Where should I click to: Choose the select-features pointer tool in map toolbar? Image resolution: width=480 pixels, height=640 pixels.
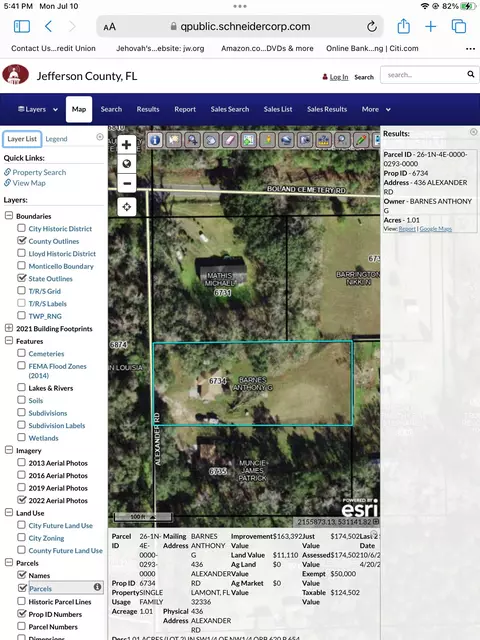click(x=173, y=140)
